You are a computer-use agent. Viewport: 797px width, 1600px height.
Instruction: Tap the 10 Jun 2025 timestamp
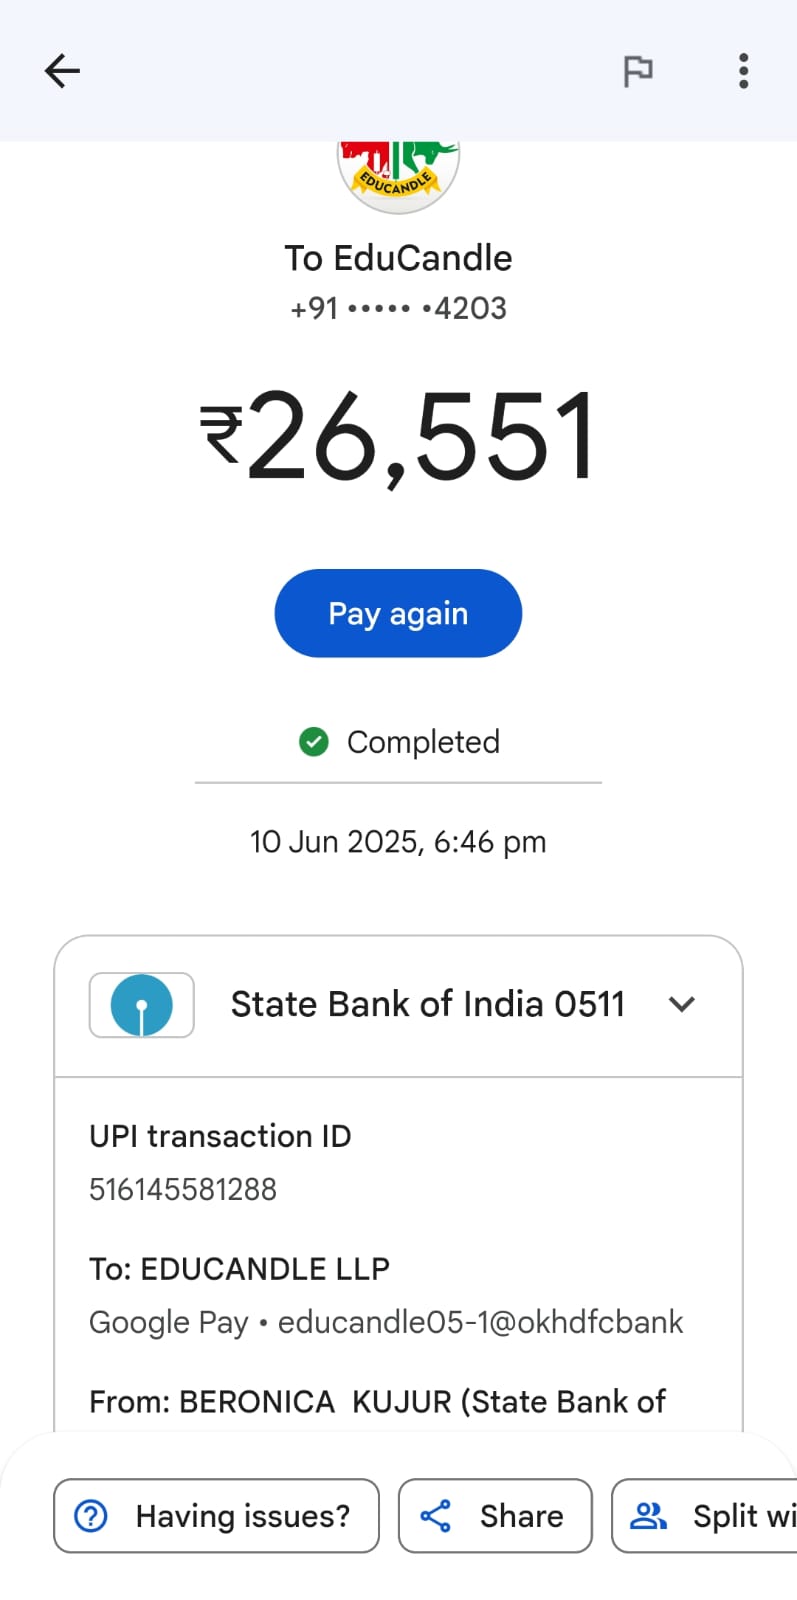click(398, 842)
